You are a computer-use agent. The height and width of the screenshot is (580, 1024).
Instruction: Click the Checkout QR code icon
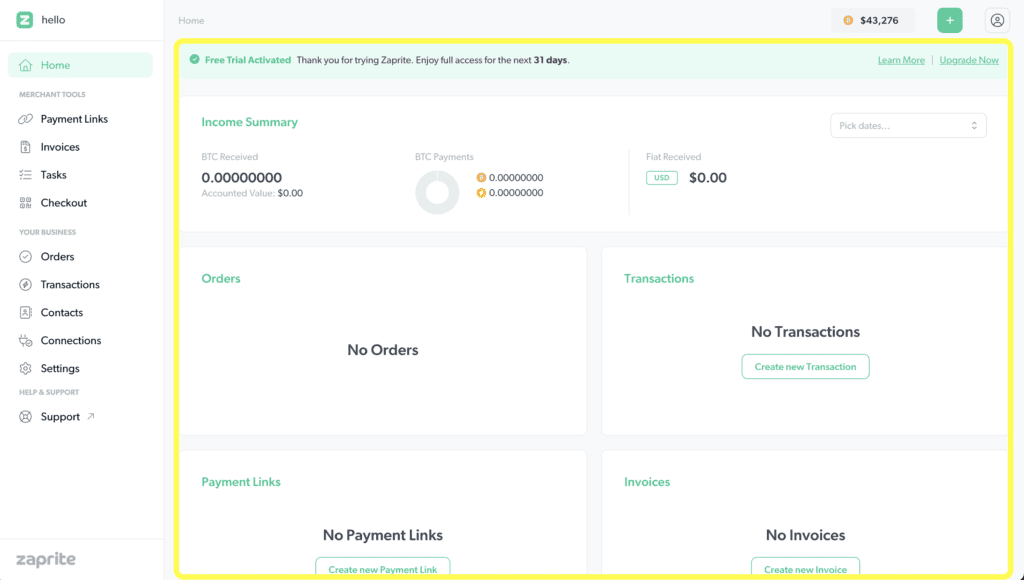click(x=26, y=203)
